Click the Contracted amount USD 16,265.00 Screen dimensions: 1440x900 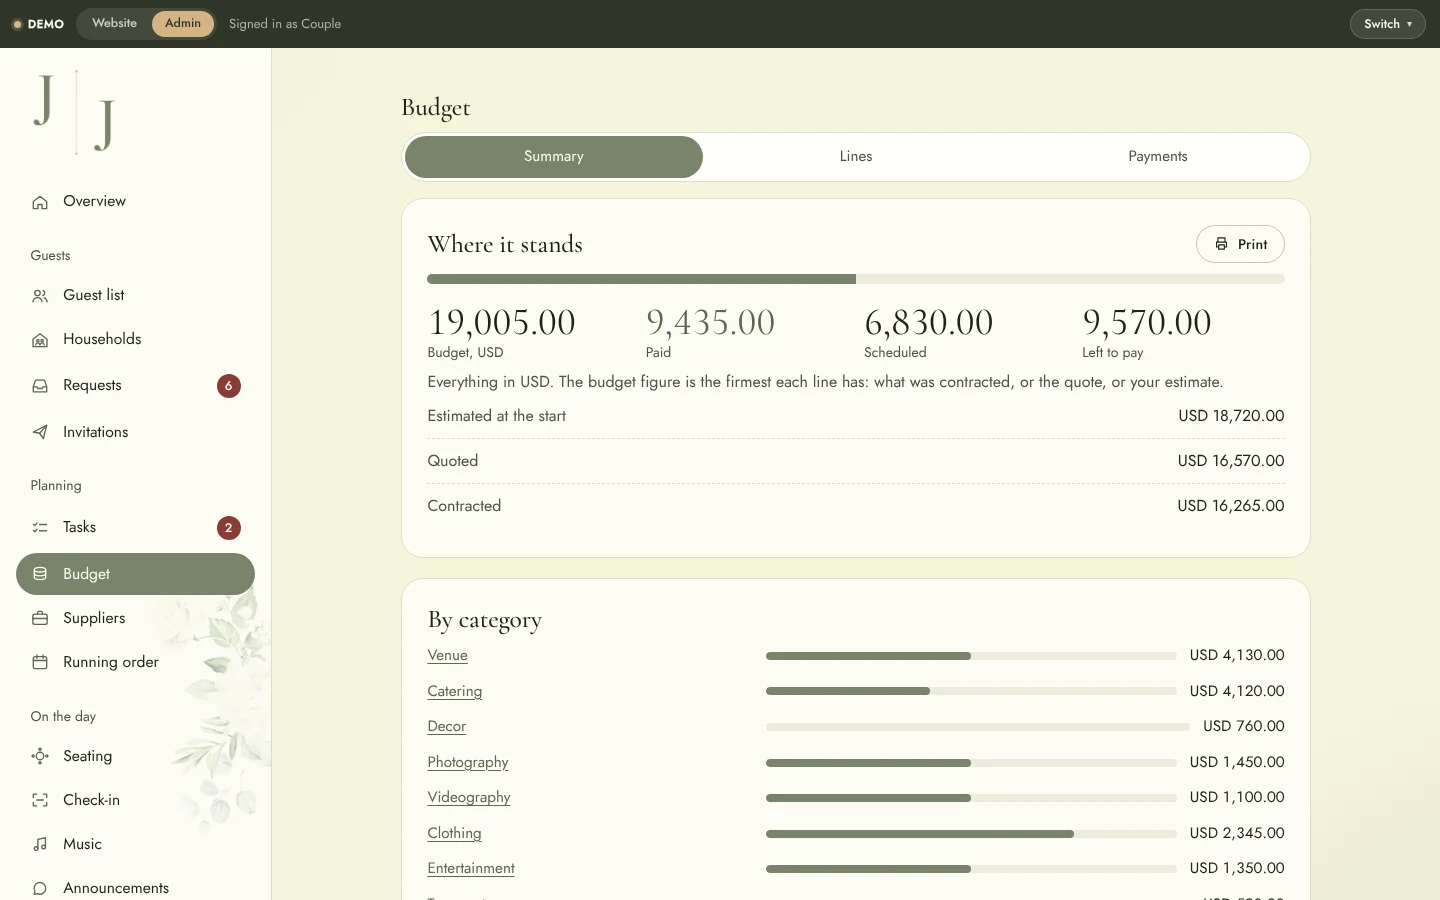point(1231,506)
